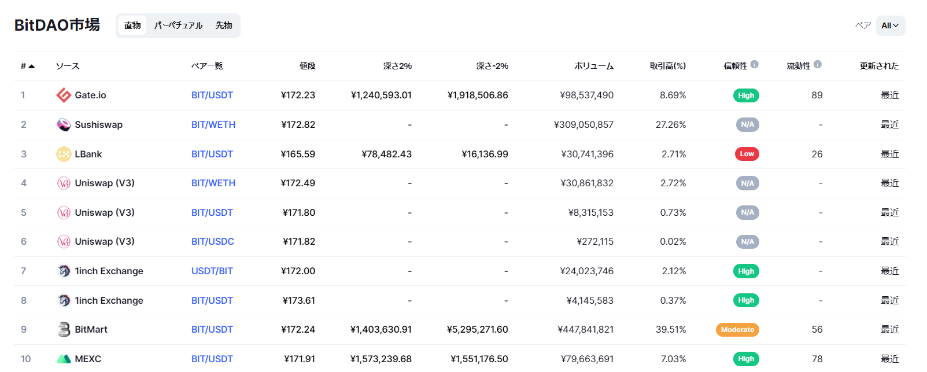Viewport: 927px width, 372px height.
Task: Open the All pair filter dropdown
Action: (x=890, y=25)
